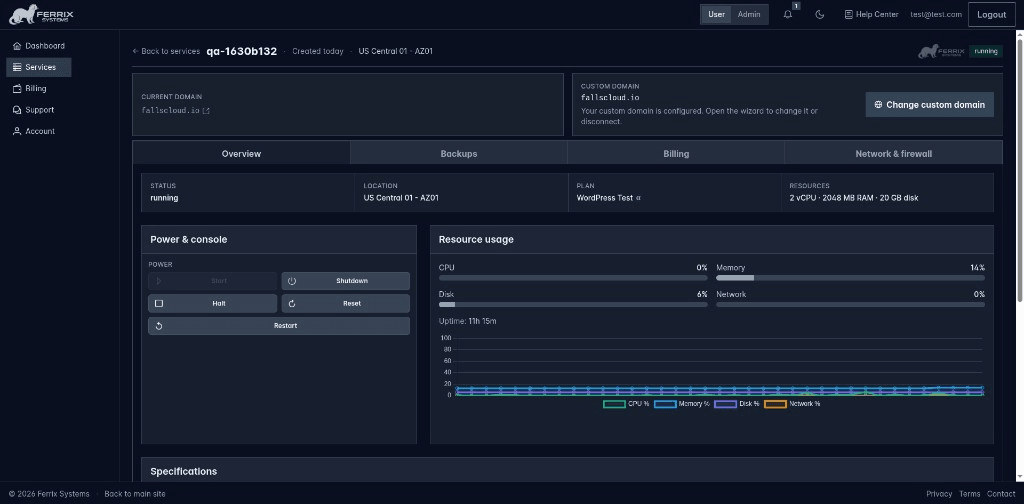Click the Reset circular arrow icon

[292, 304]
